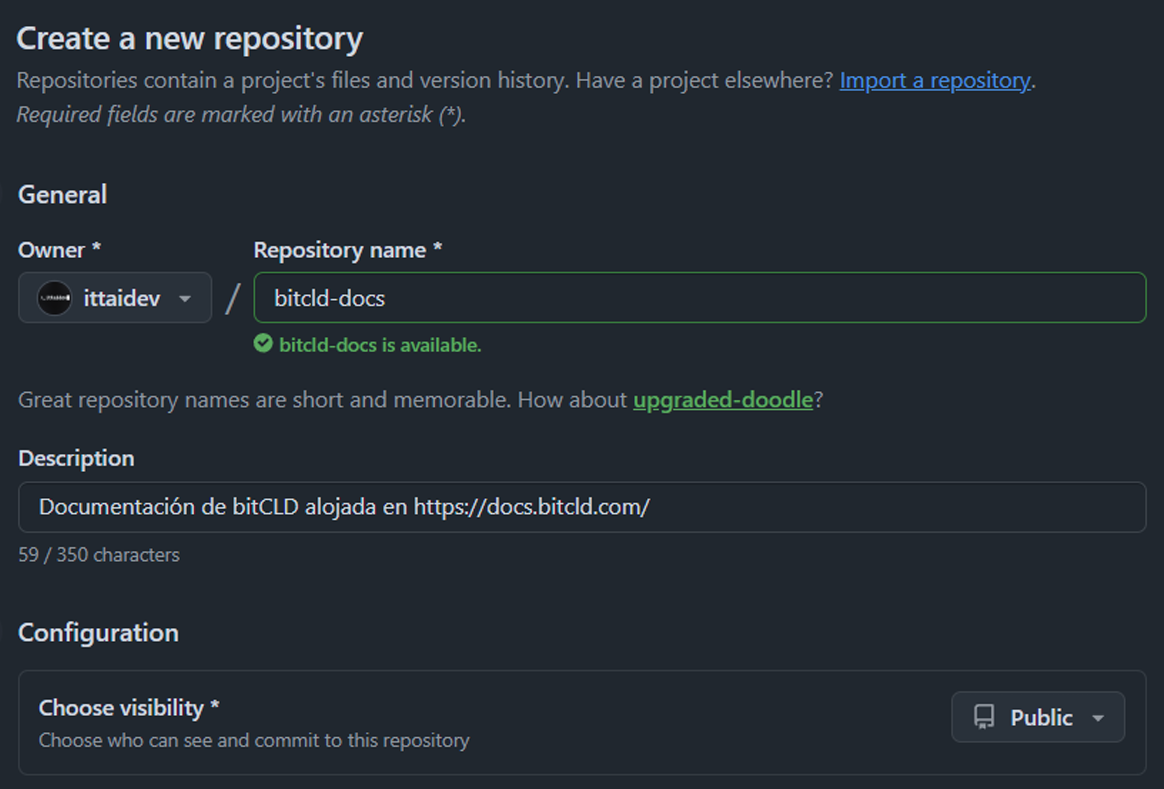This screenshot has width=1164, height=789.
Task: Click the green availability check icon
Action: [x=262, y=343]
